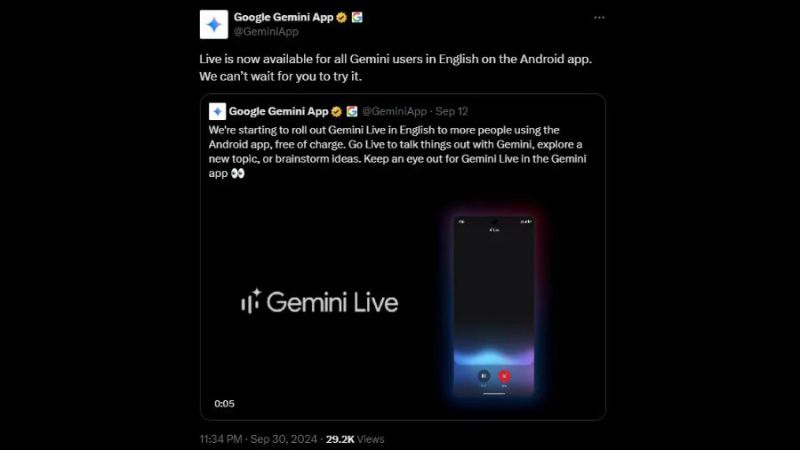Click the 29.2K Views count

[355, 439]
